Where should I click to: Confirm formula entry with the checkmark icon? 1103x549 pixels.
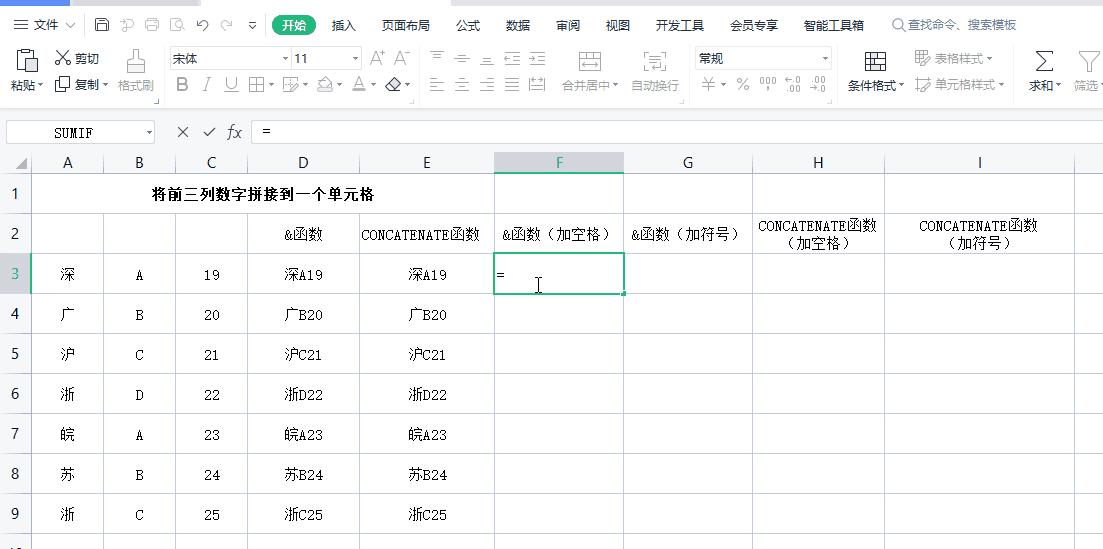[x=209, y=132]
